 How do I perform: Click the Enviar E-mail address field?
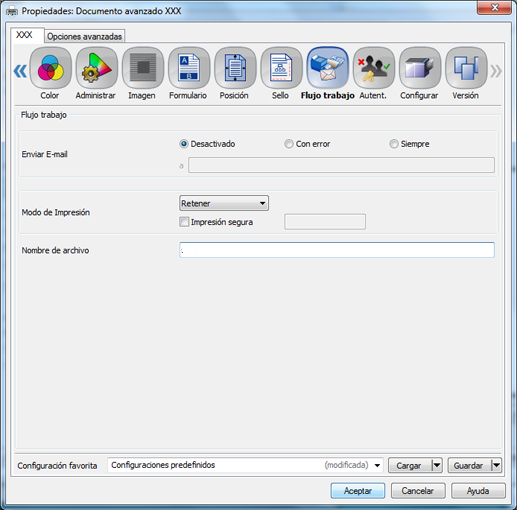[341, 165]
